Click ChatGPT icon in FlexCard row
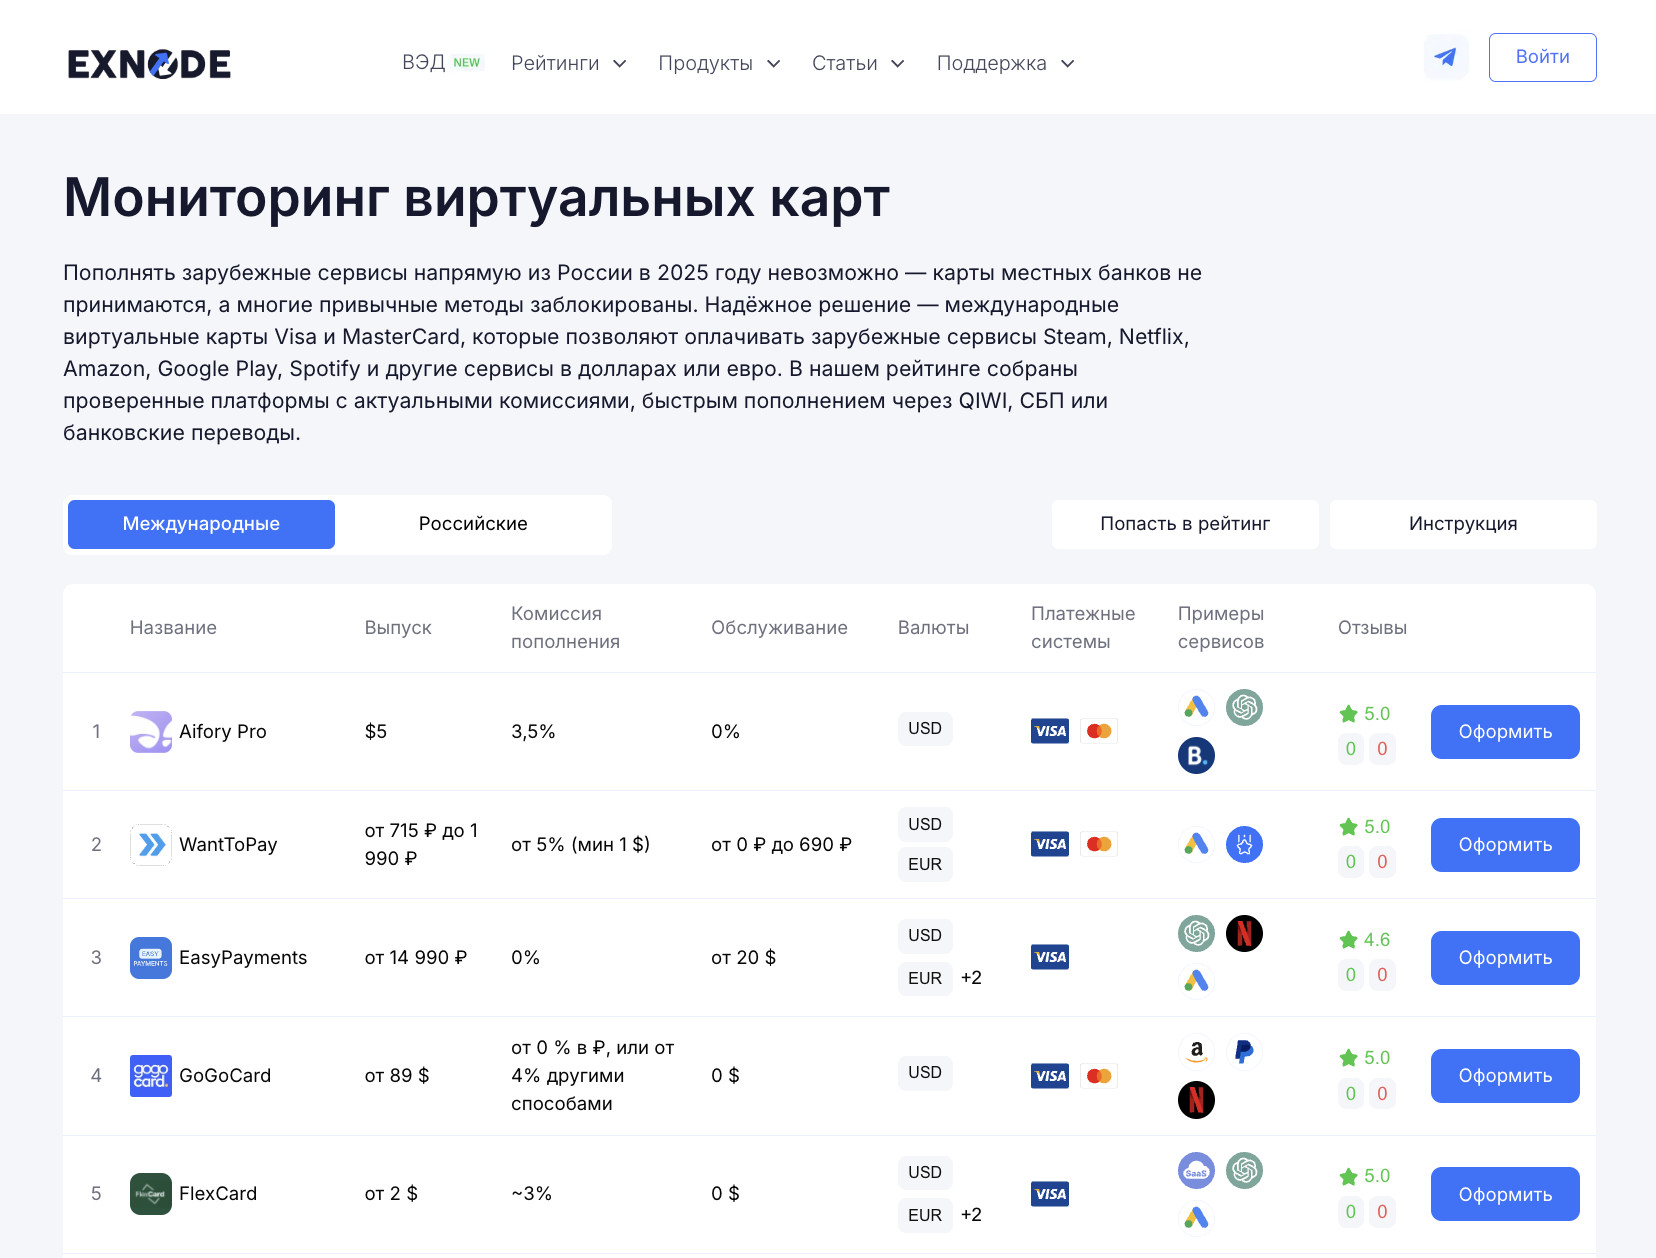Screen dimensions: 1656x1258 [1245, 1170]
